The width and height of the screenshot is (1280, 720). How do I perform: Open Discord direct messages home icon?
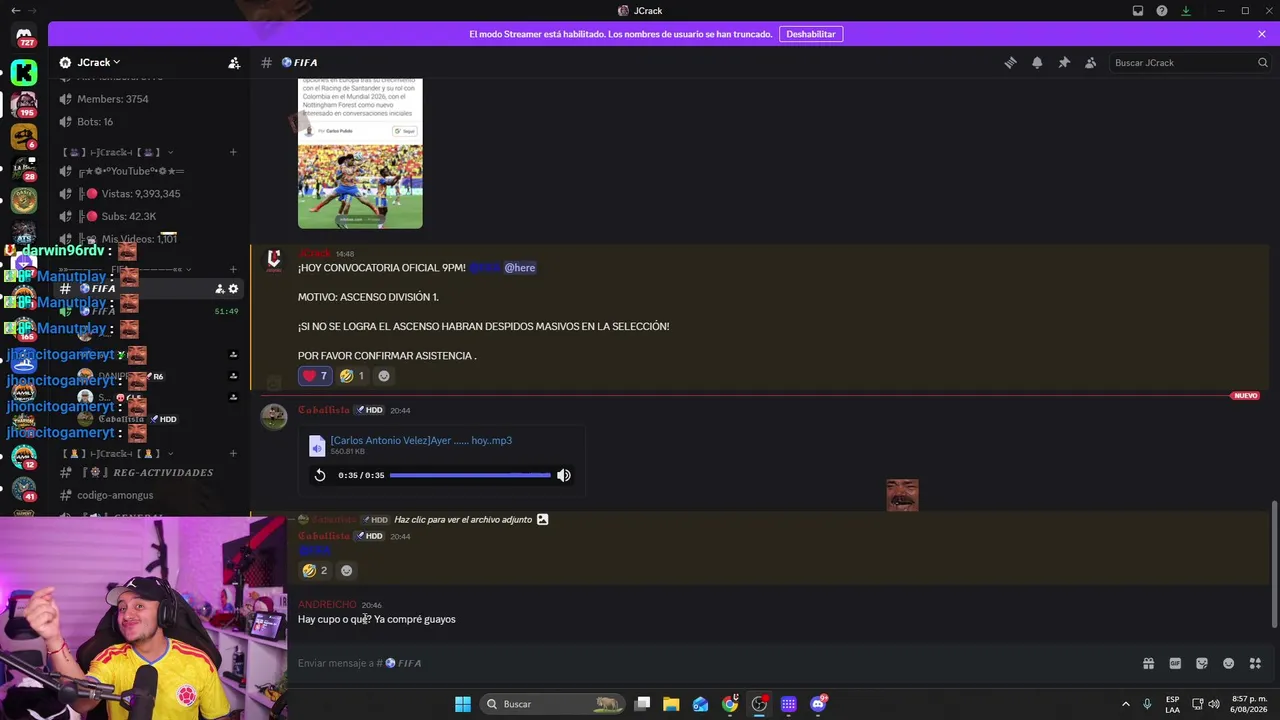coord(24,35)
